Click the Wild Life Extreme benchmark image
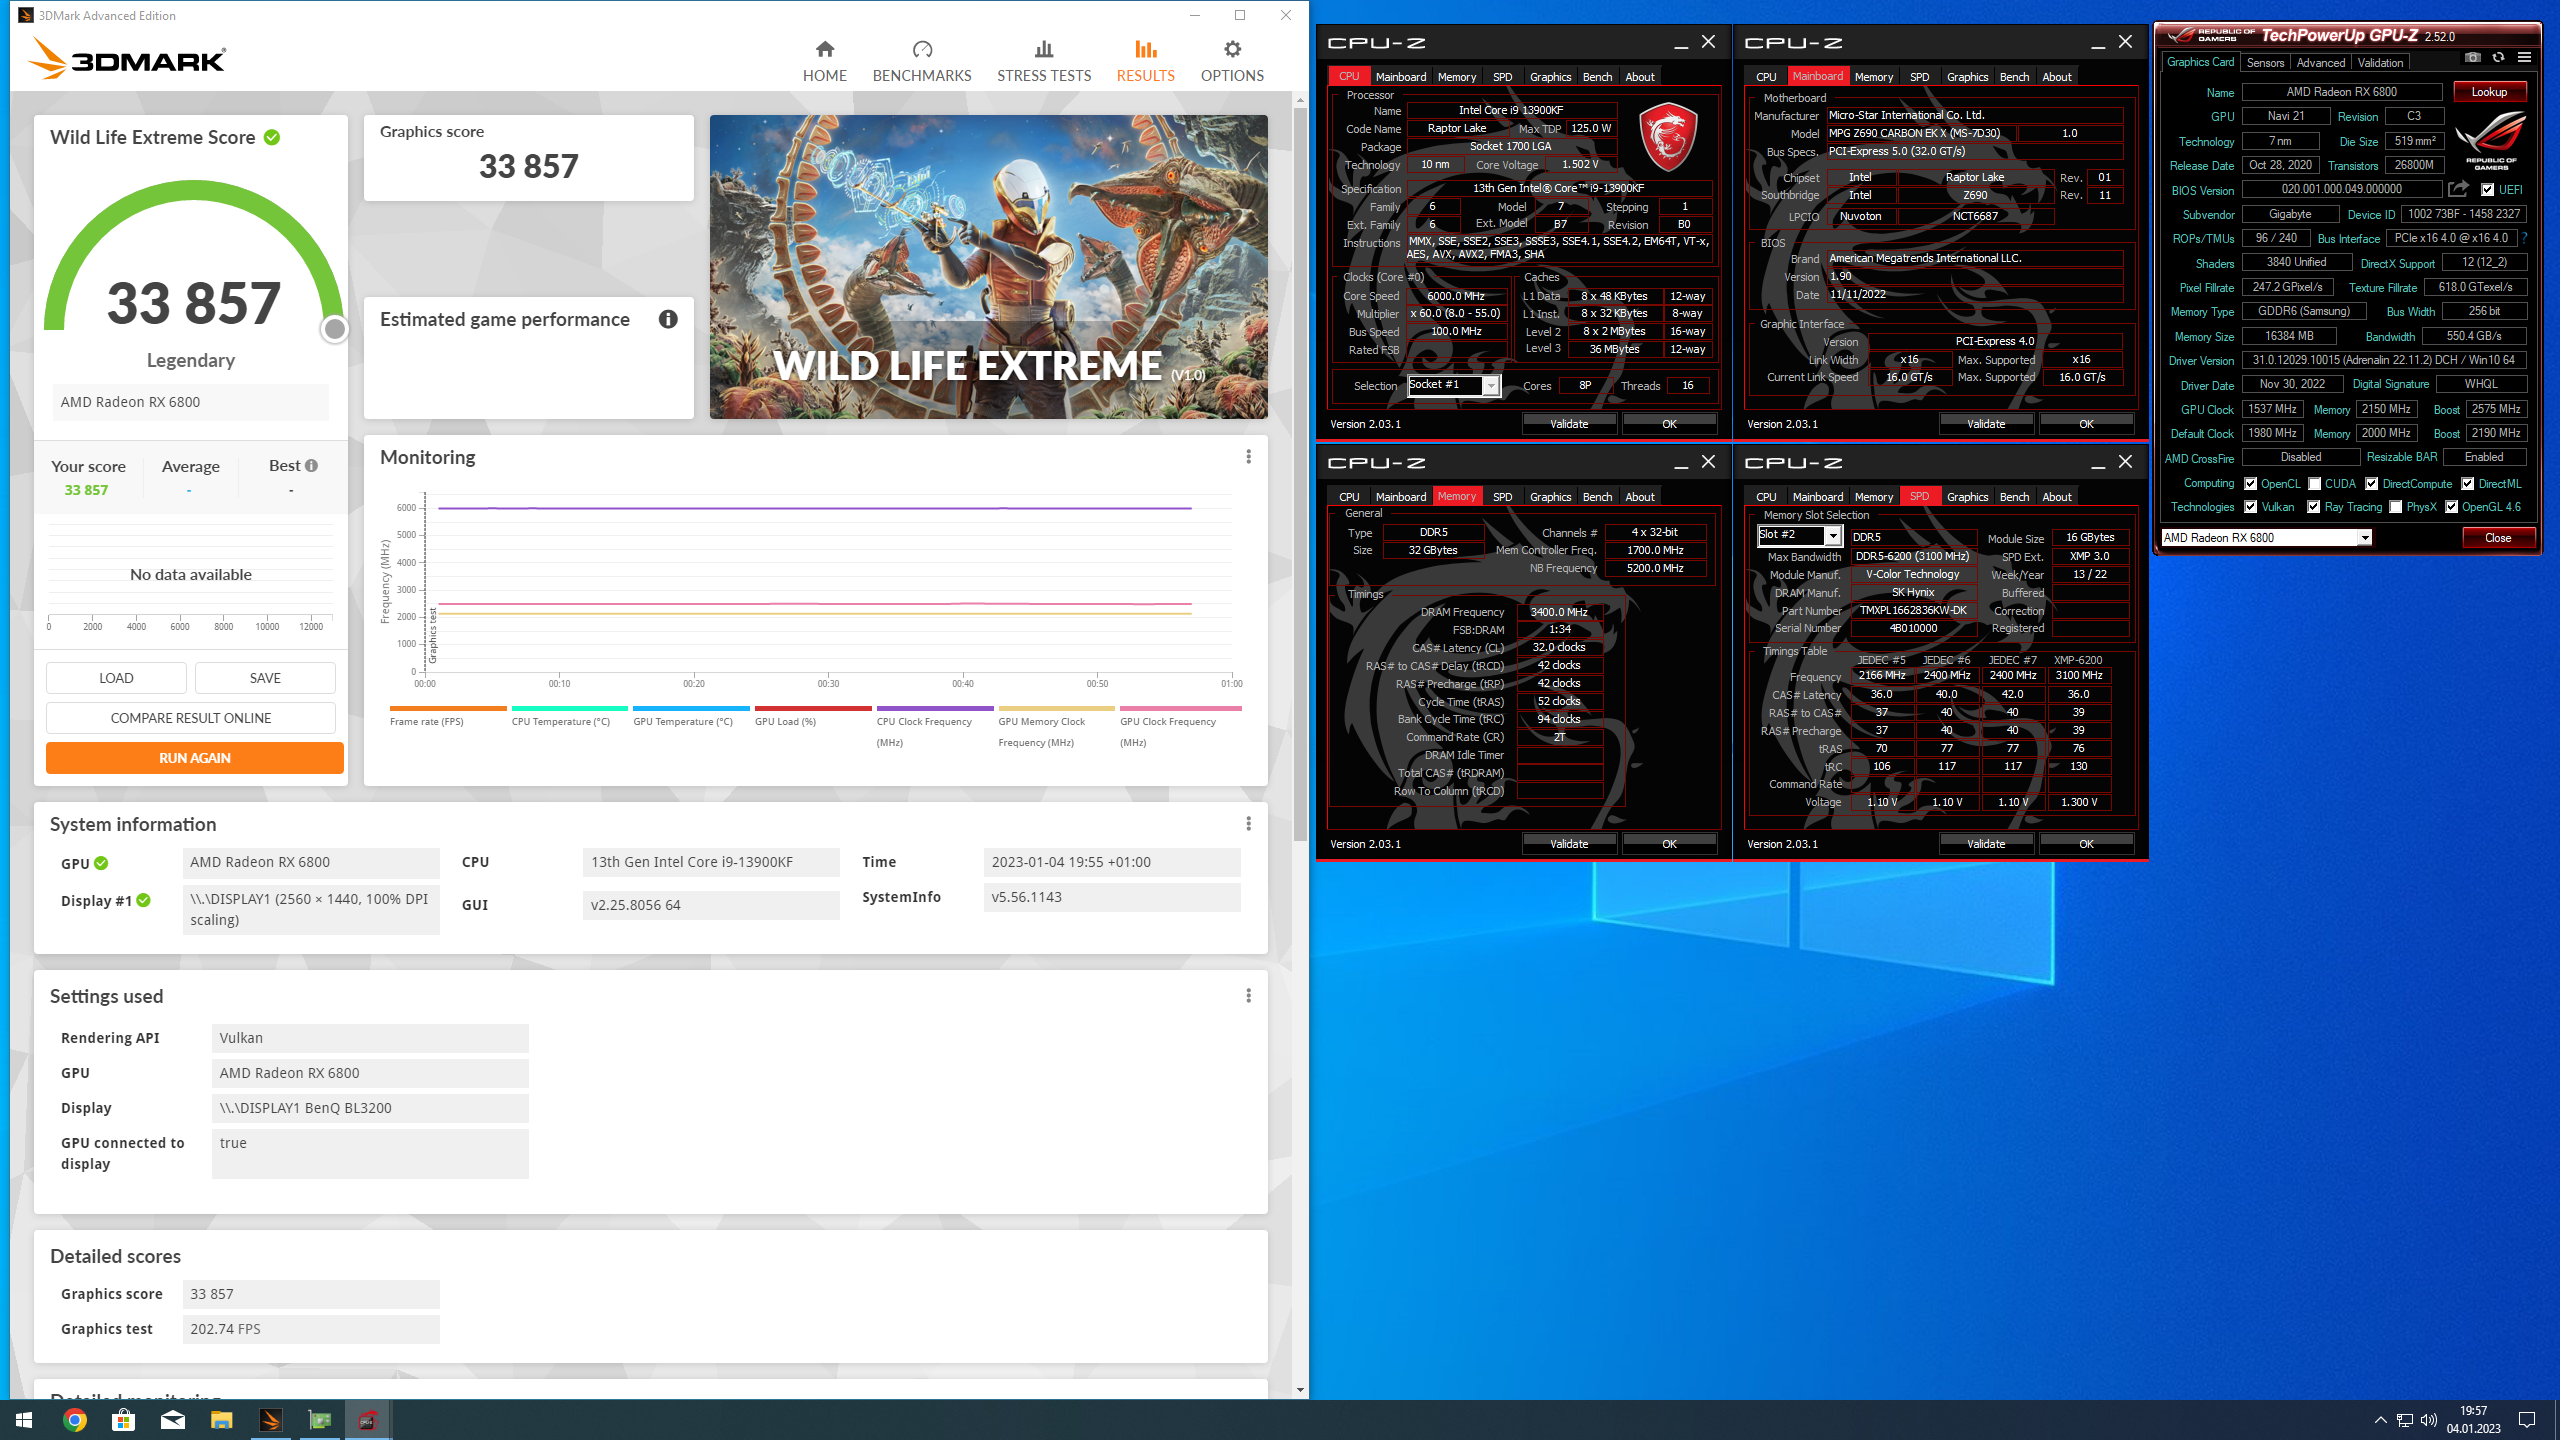2560x1440 pixels. (x=988, y=266)
